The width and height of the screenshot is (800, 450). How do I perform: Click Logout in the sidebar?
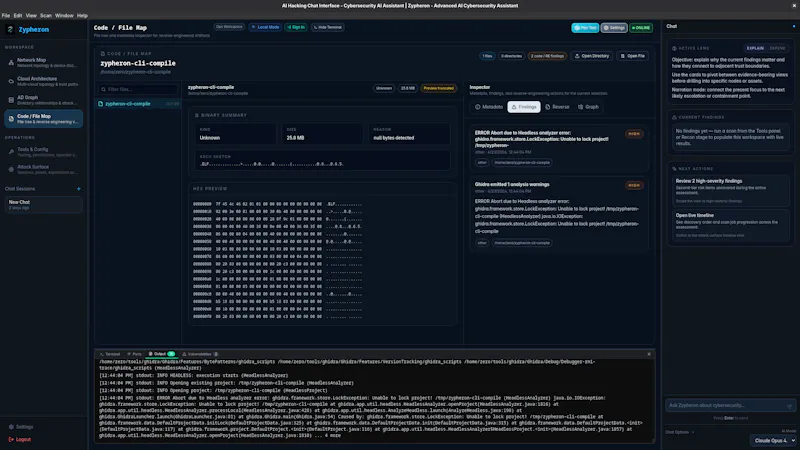(x=20, y=439)
